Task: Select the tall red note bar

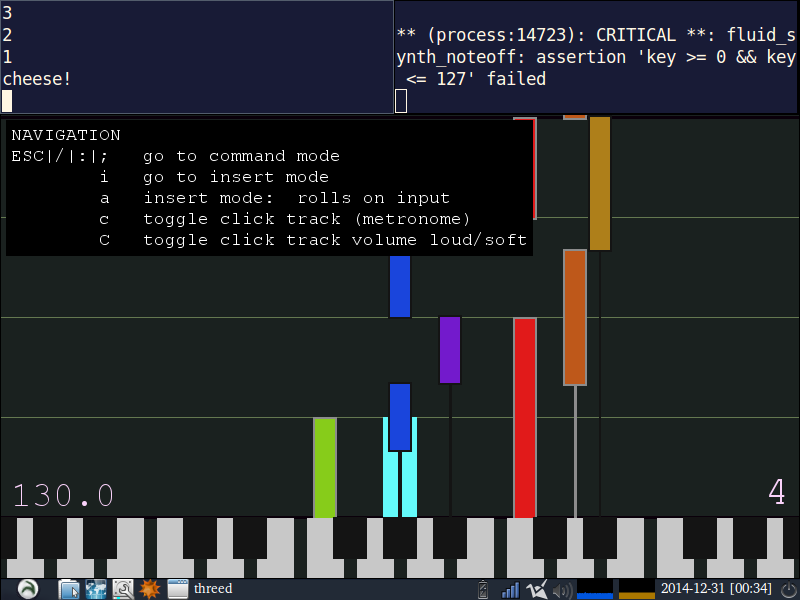Action: click(525, 417)
